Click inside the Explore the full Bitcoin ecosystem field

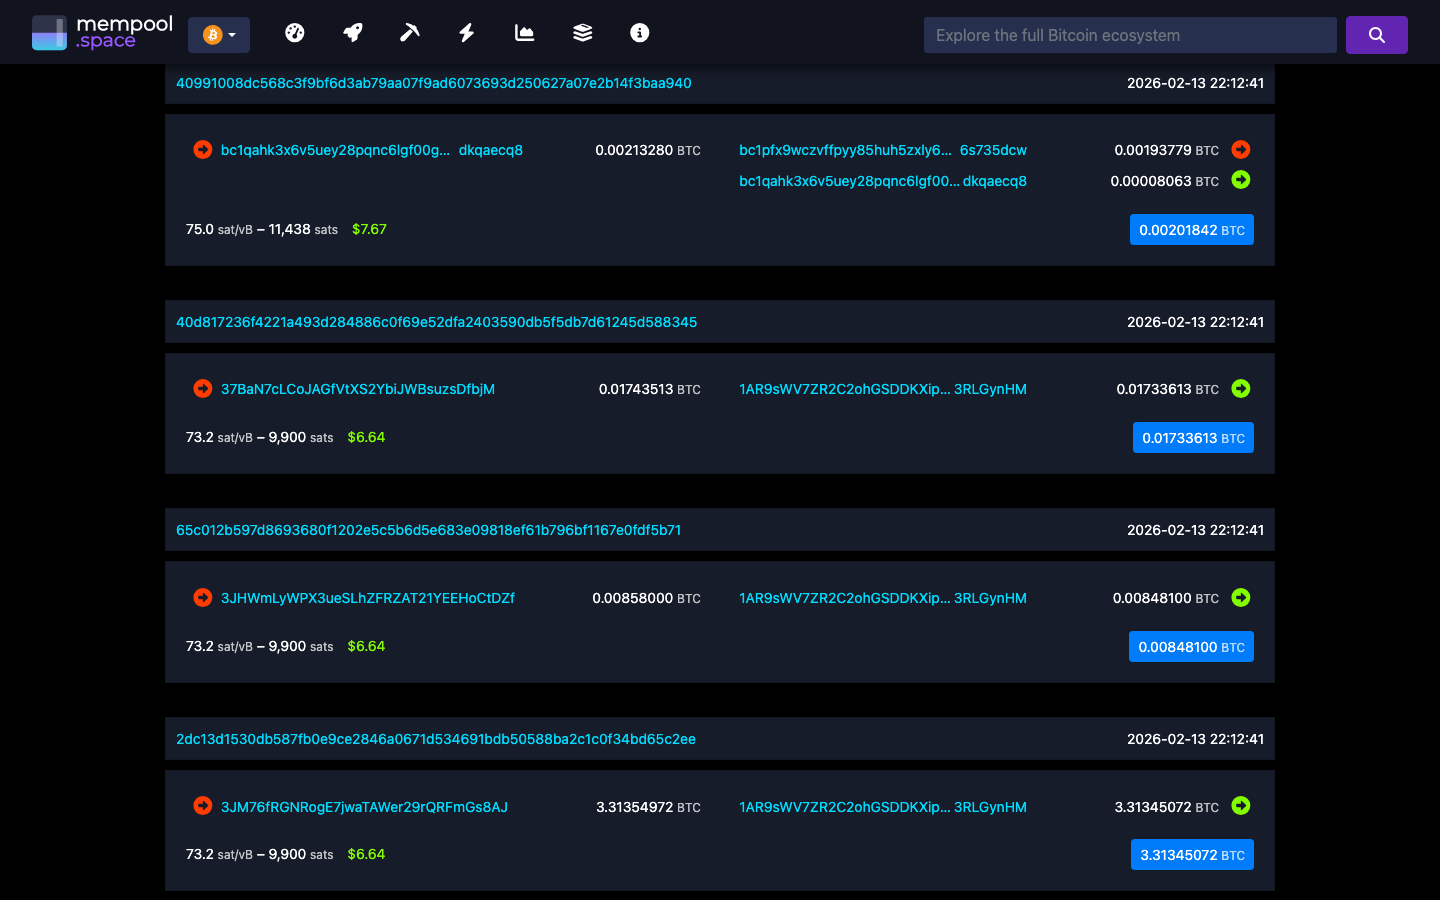[1130, 34]
